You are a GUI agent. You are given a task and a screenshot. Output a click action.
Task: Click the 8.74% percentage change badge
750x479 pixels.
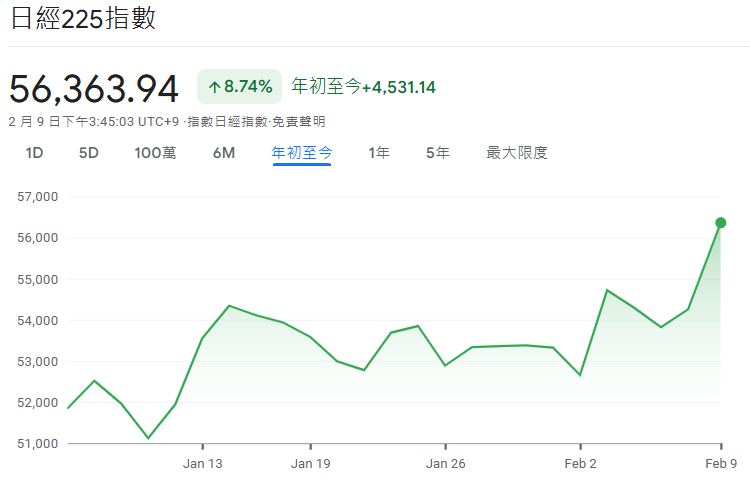(240, 87)
